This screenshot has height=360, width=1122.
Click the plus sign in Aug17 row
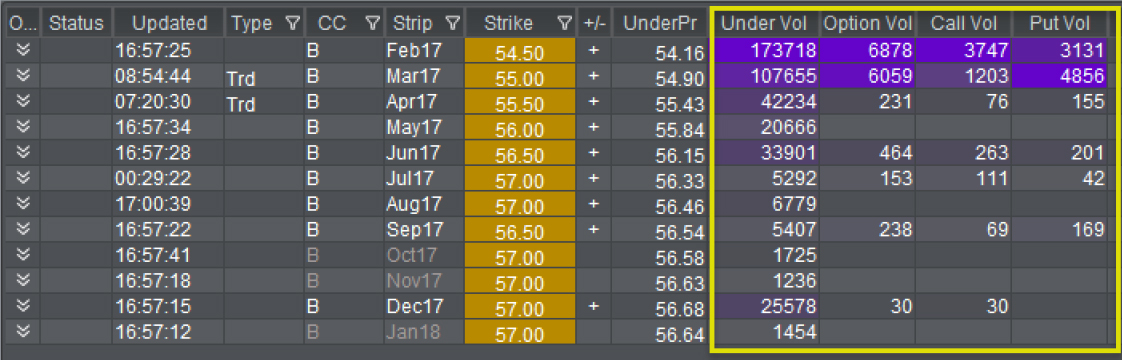pyautogui.click(x=593, y=204)
